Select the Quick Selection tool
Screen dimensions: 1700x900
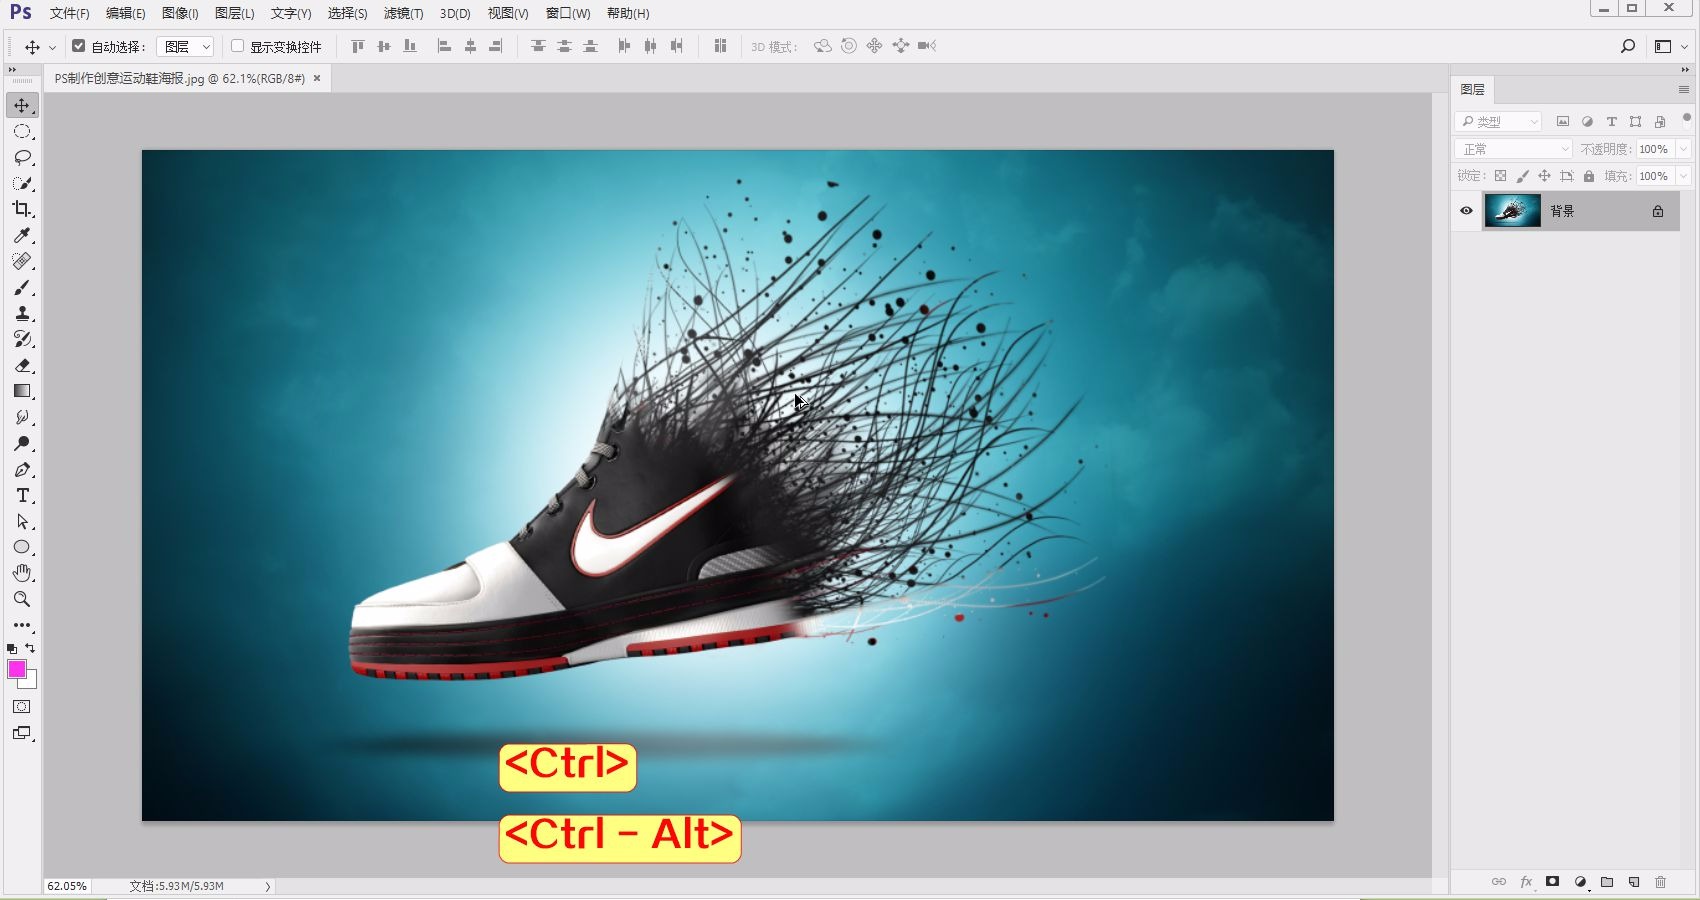click(22, 184)
